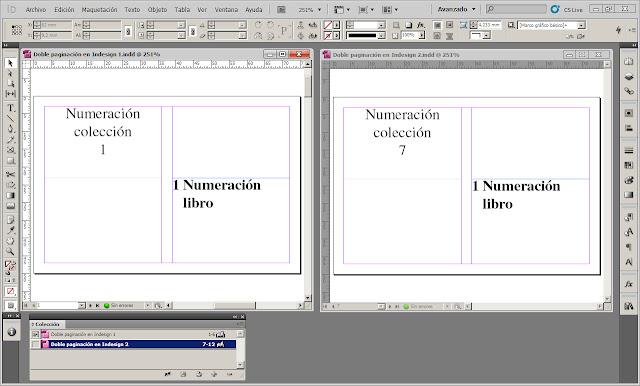Open the Objeto menu
This screenshot has height=386, width=640.
click(157, 9)
